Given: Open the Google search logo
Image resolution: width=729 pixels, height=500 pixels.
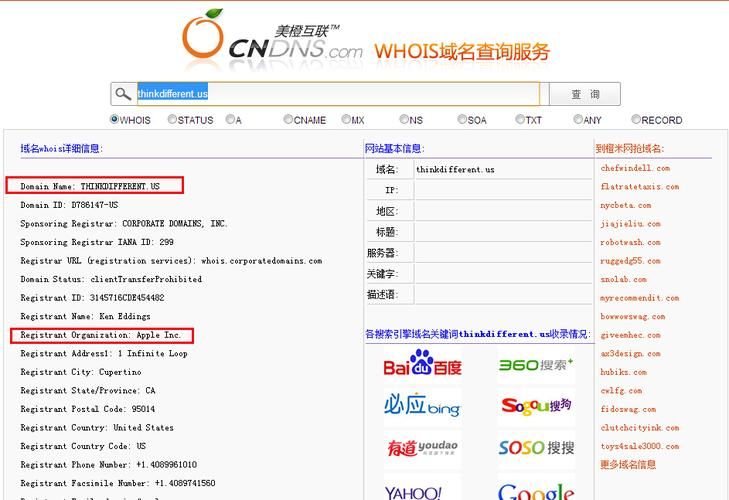Looking at the screenshot, I should pyautogui.click(x=536, y=491).
